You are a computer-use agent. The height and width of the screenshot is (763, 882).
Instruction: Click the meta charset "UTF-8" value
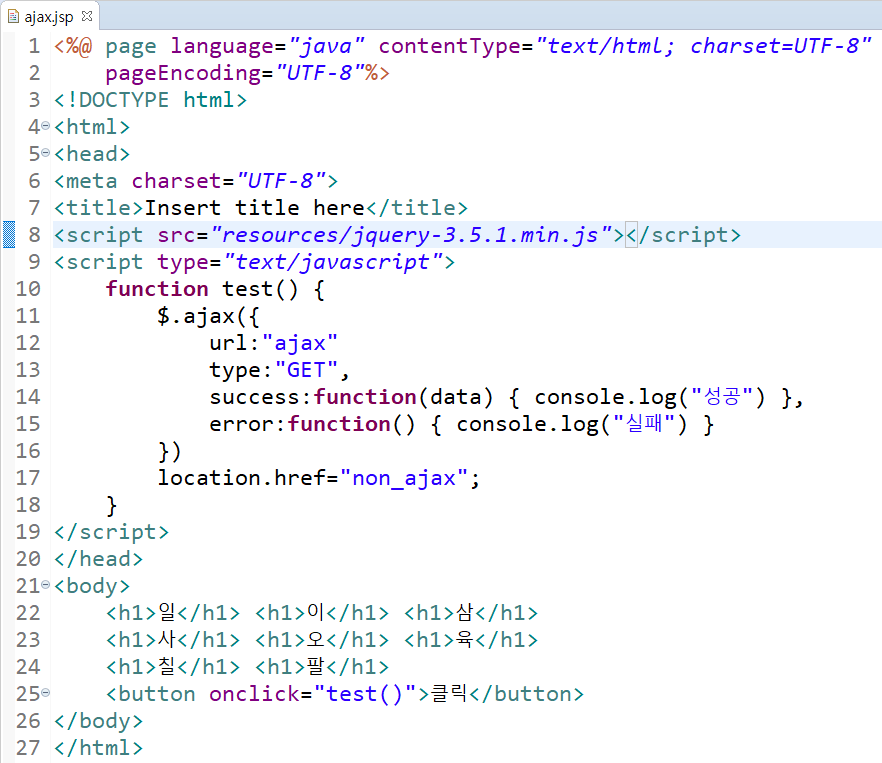click(281, 181)
